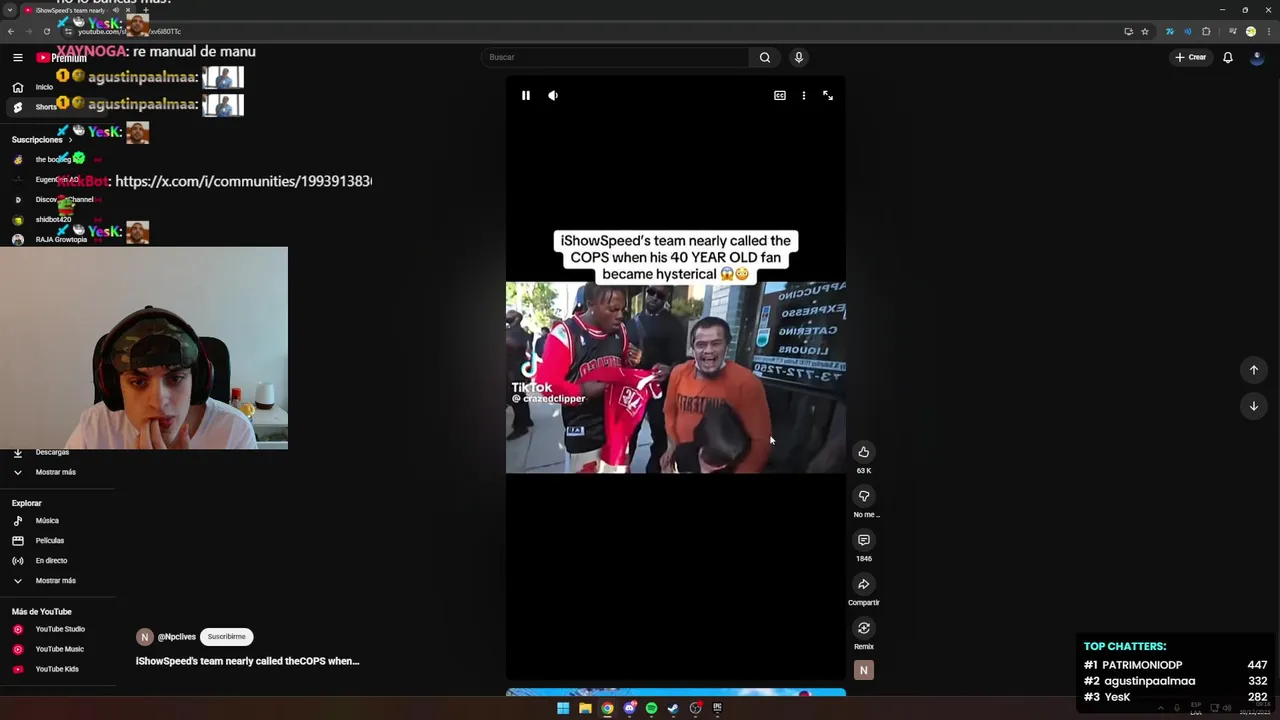Open Chrome profile avatar
The width and height of the screenshot is (1280, 720).
click(x=1251, y=31)
